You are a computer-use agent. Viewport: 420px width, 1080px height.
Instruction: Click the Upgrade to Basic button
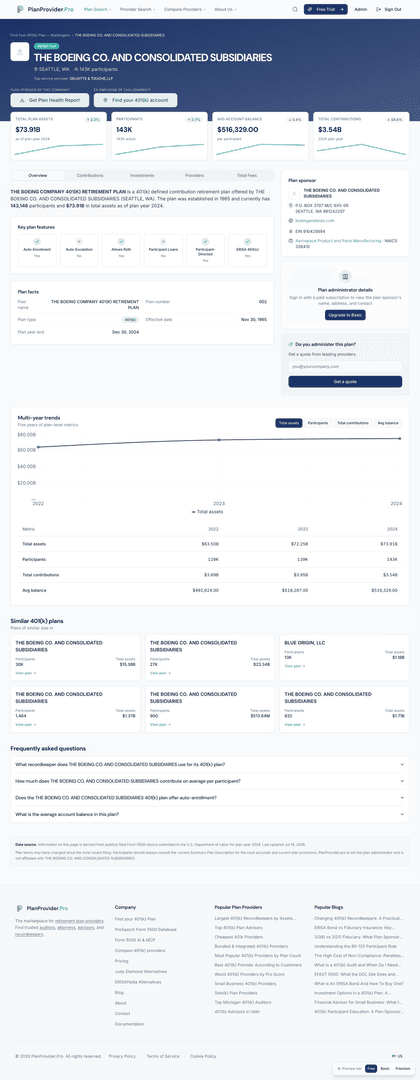(345, 315)
